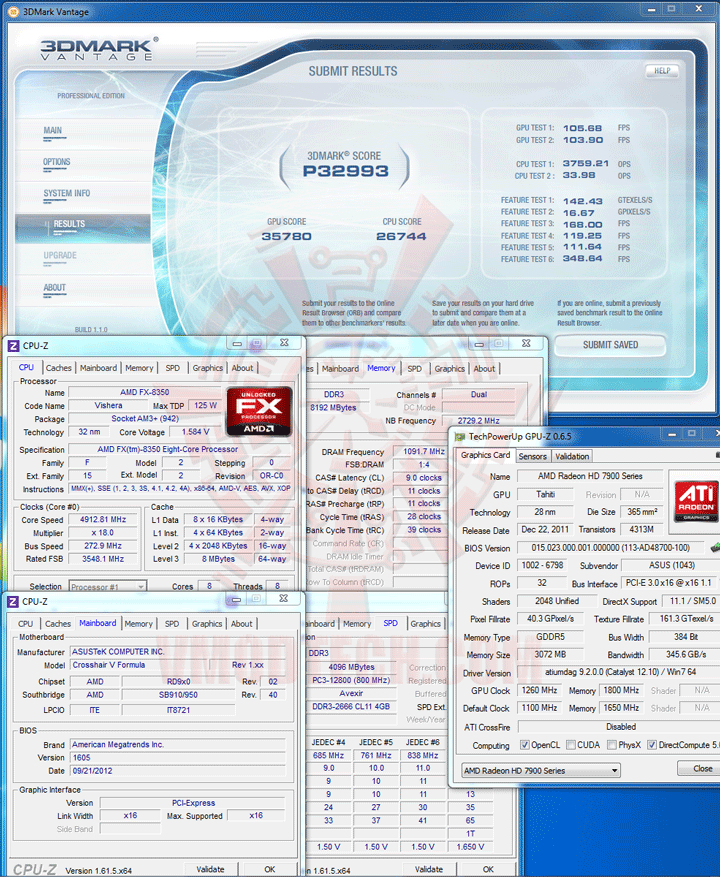This screenshot has width=720, height=877.
Task: Click OK in CPU-Z SPD window
Action: tap(488, 869)
